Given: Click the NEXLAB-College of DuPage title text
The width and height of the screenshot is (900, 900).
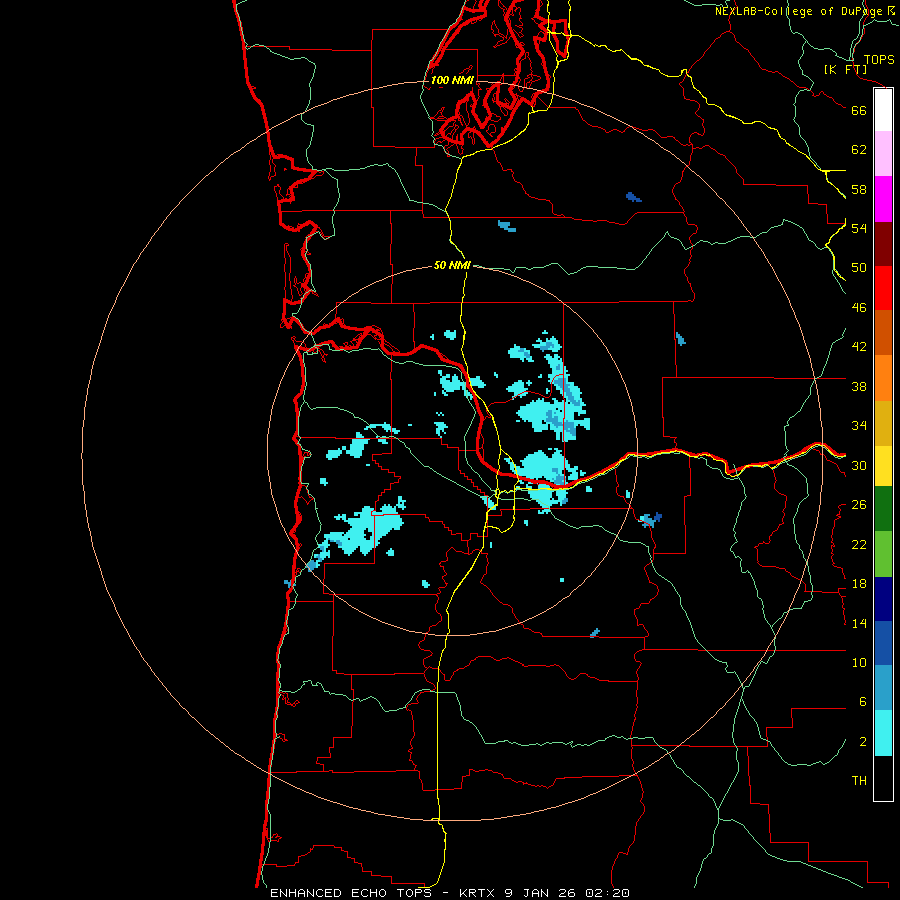Looking at the screenshot, I should (798, 11).
